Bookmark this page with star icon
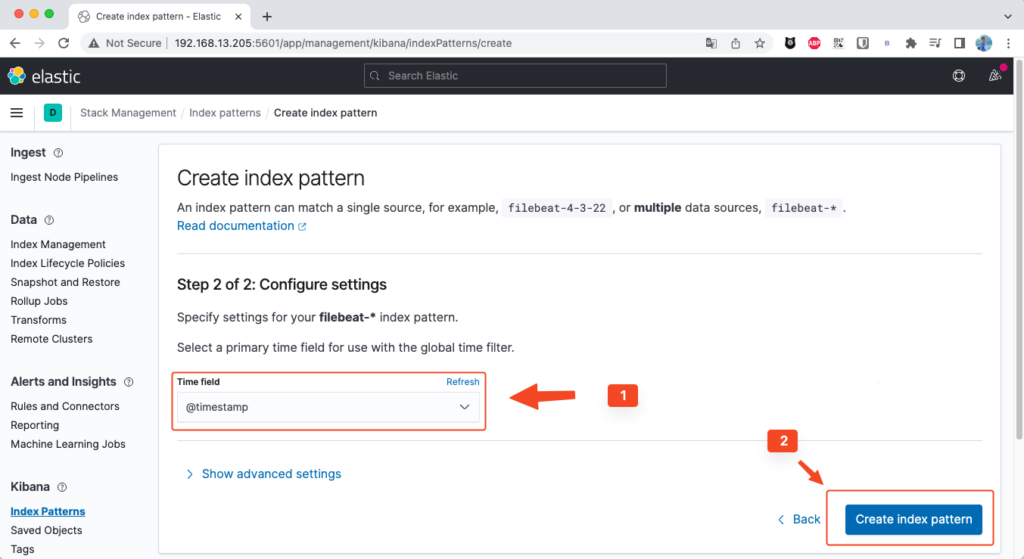Image resolution: width=1024 pixels, height=559 pixels. coord(760,43)
